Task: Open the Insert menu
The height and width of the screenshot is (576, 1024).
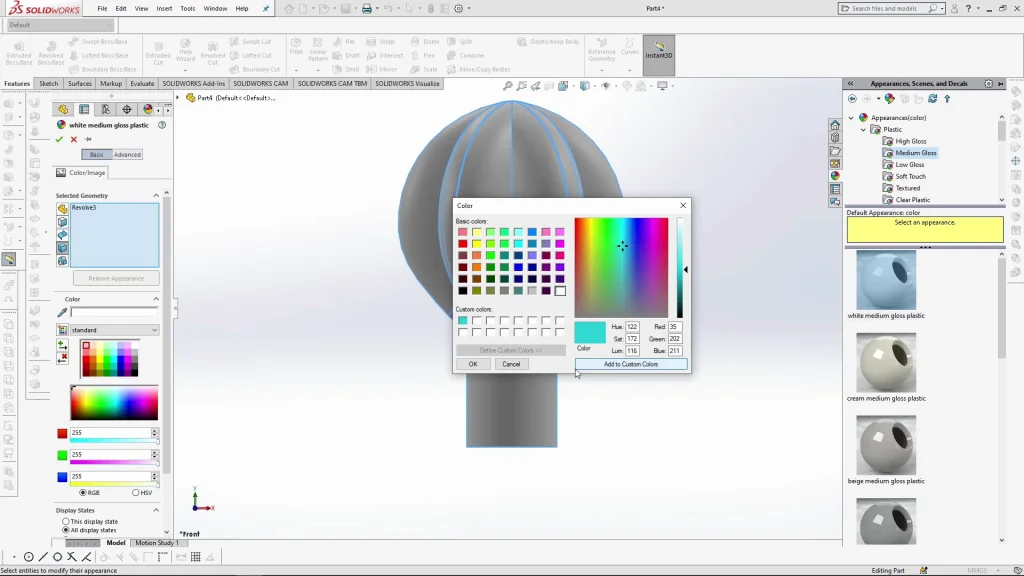Action: pyautogui.click(x=164, y=8)
